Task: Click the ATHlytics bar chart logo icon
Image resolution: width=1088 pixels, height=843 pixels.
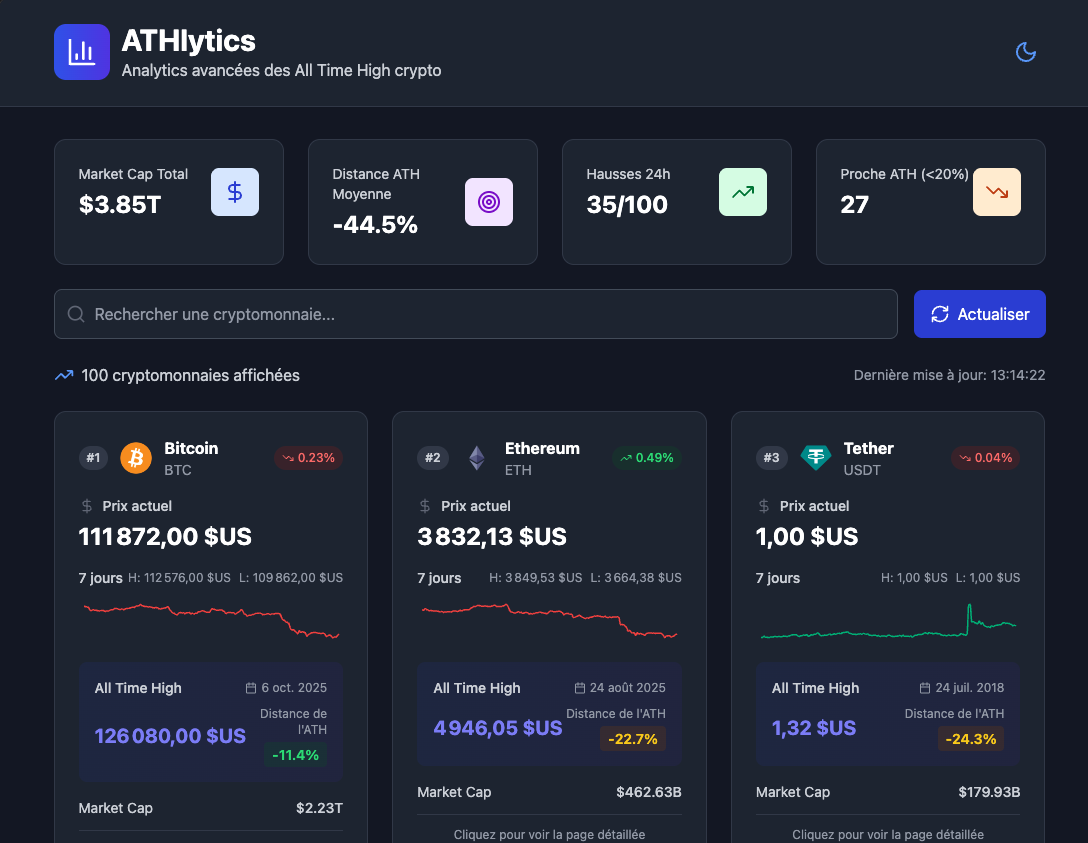Action: (x=81, y=51)
